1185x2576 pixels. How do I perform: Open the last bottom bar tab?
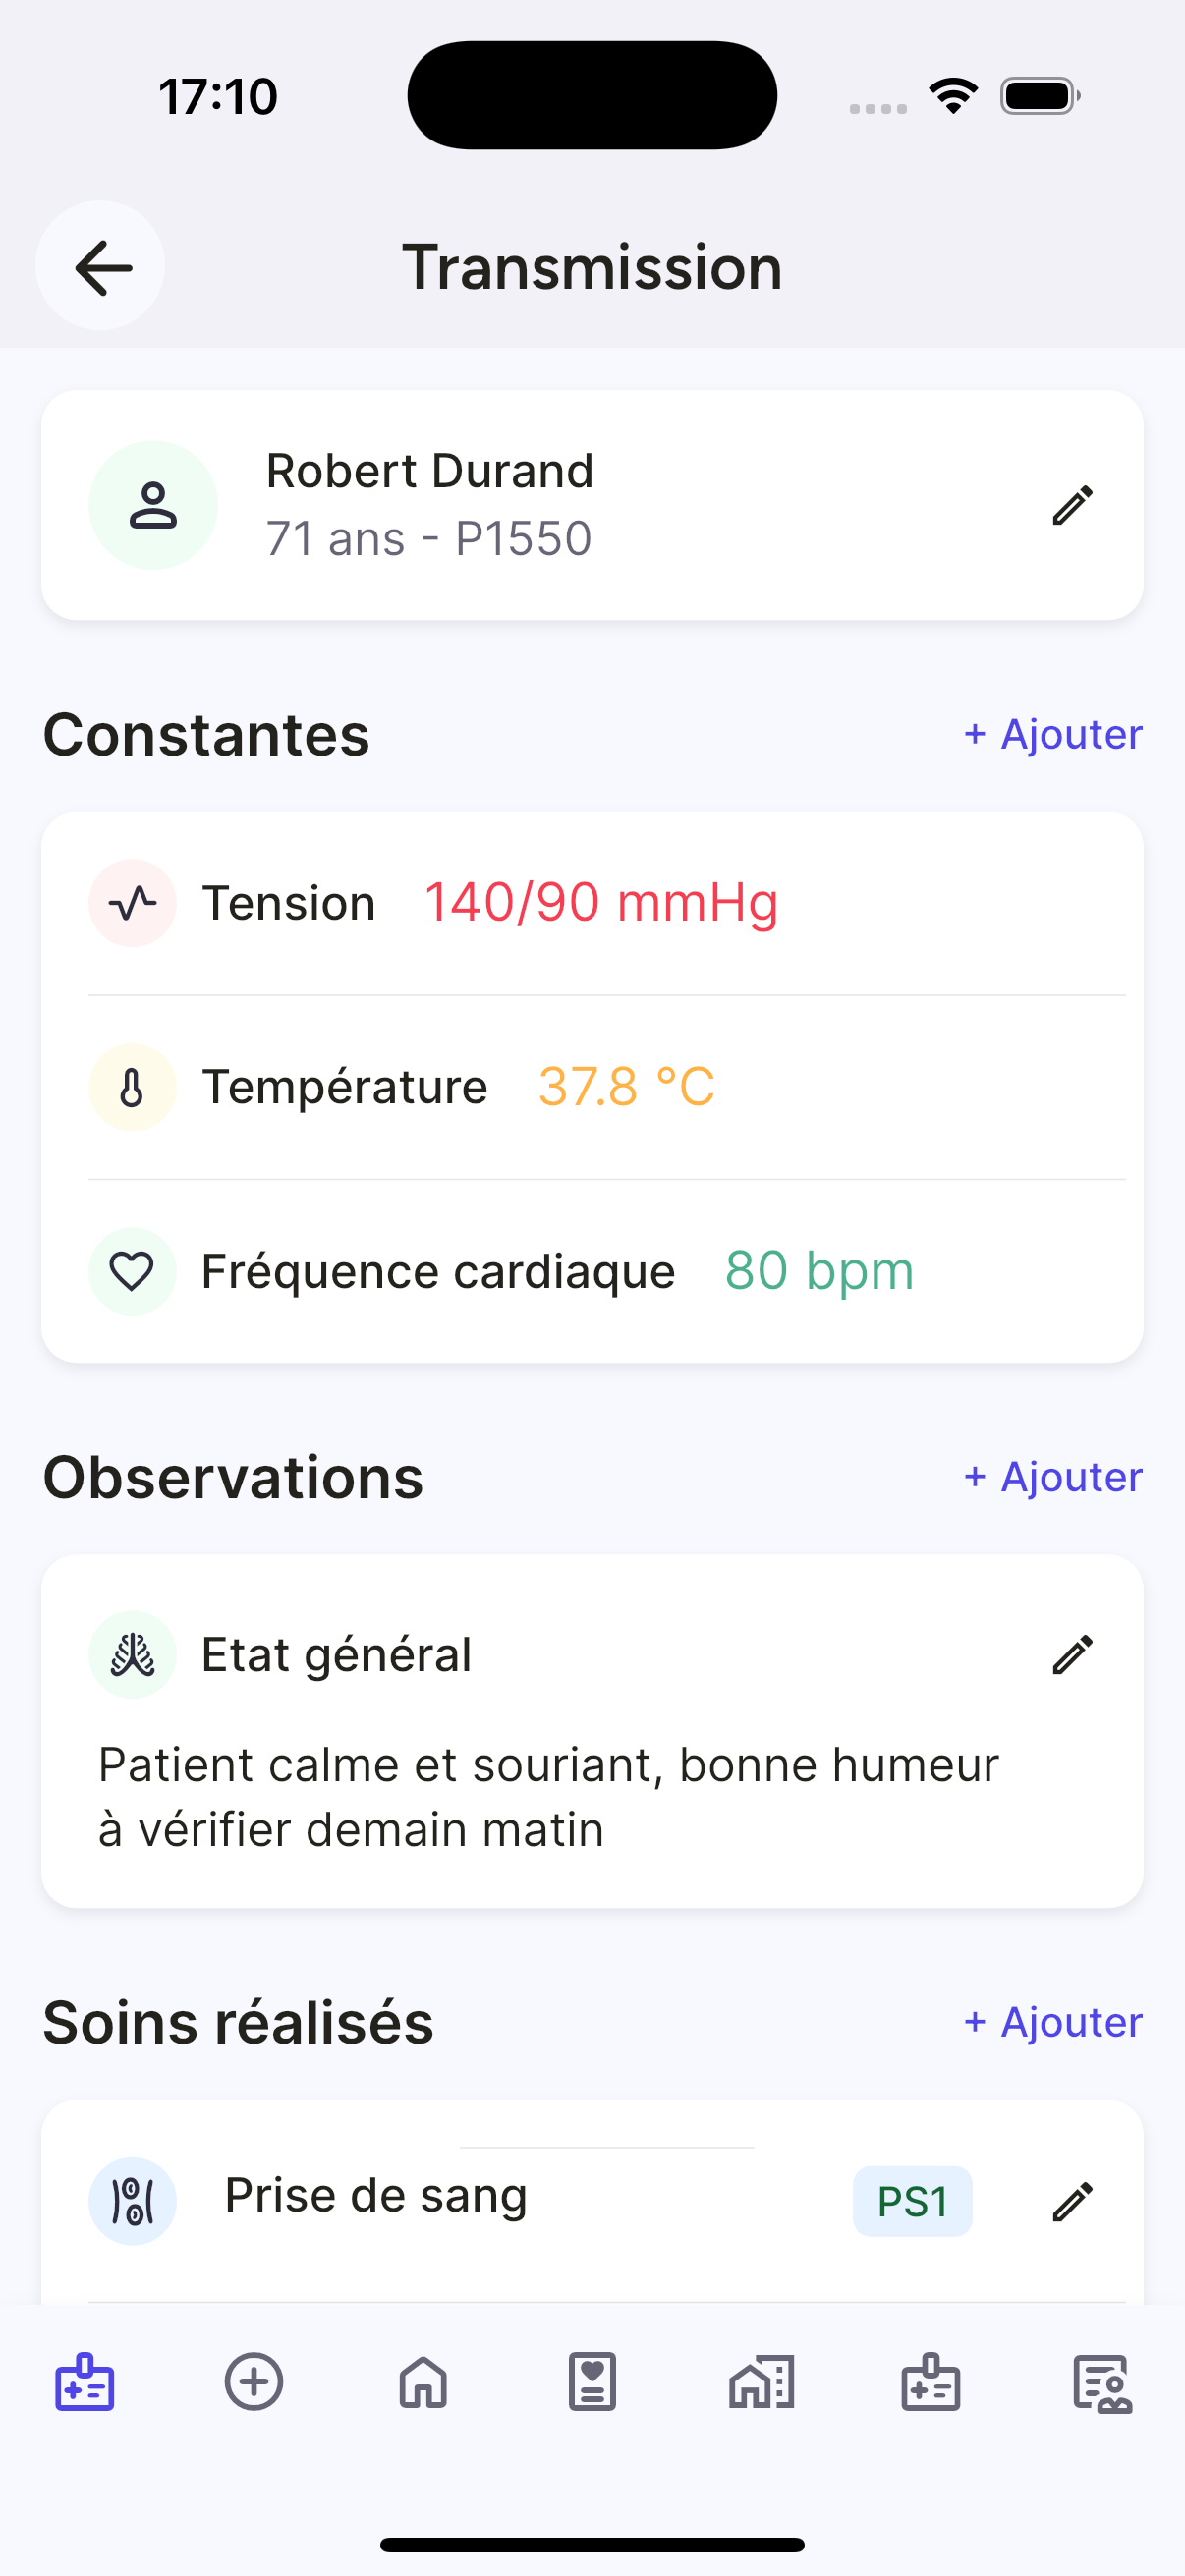point(1101,2383)
